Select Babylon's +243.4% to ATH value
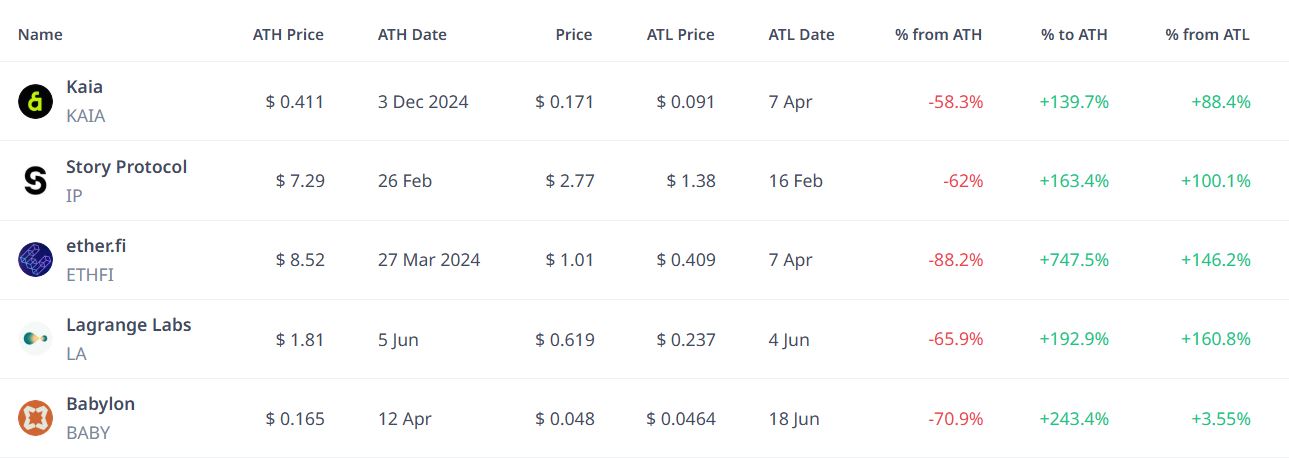Image resolution: width=1289 pixels, height=458 pixels. pyautogui.click(x=1074, y=419)
